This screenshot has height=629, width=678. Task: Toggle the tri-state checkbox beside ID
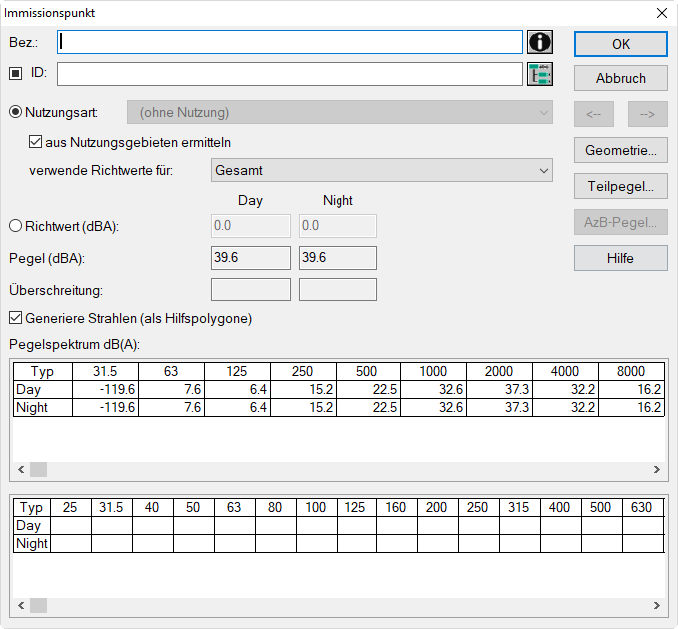pos(16,73)
